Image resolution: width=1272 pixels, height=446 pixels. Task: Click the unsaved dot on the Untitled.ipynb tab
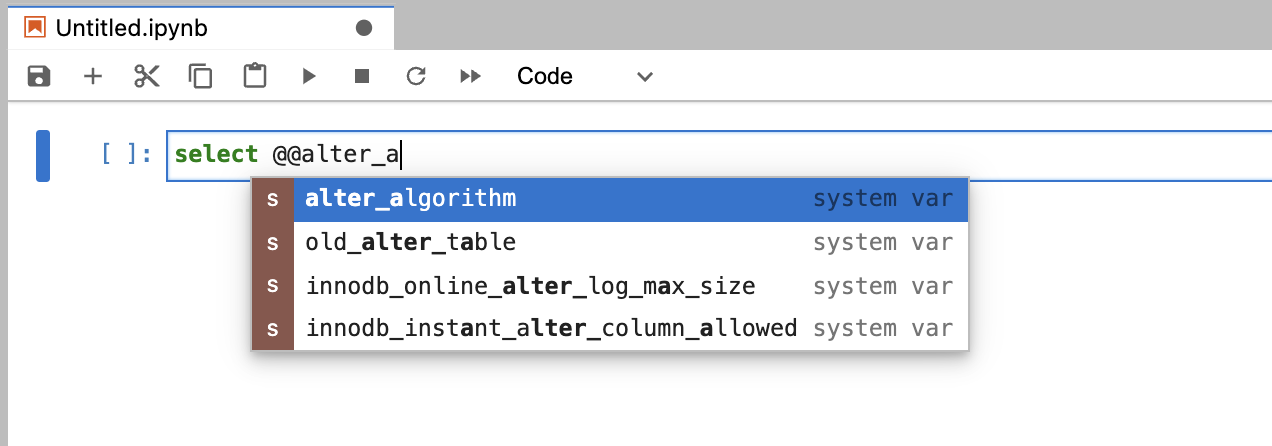coord(364,28)
